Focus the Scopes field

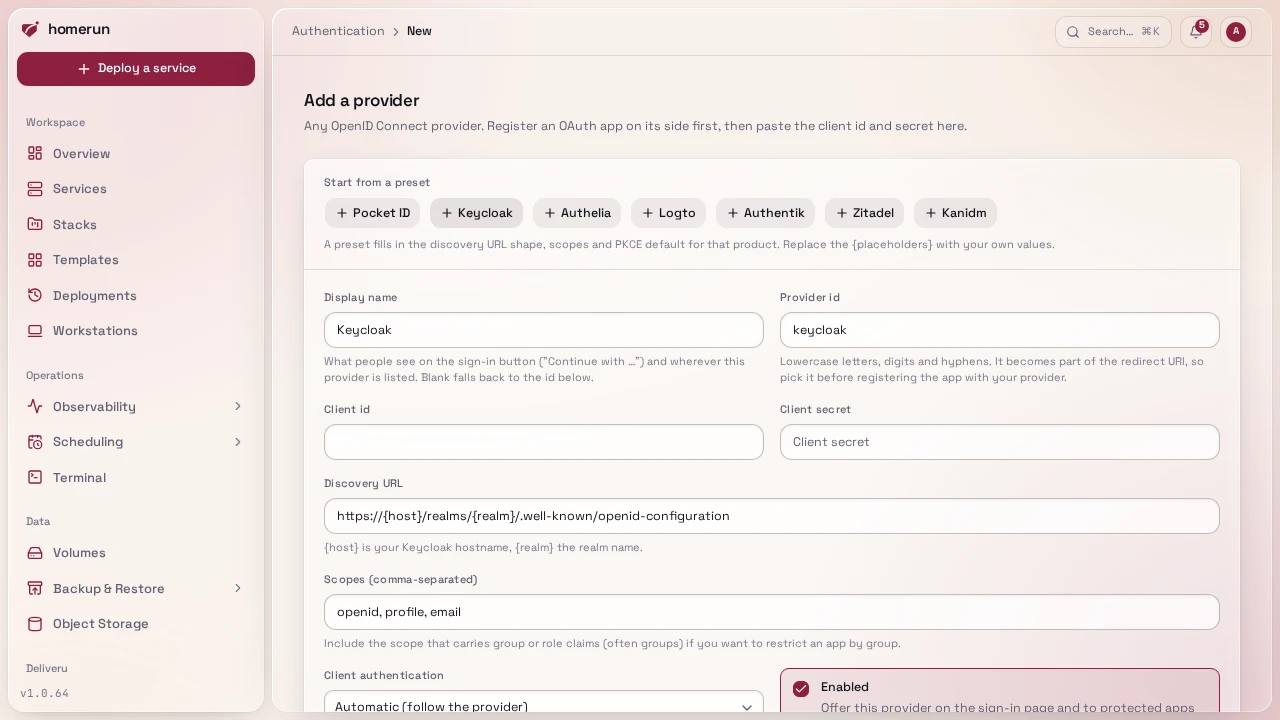[772, 612]
